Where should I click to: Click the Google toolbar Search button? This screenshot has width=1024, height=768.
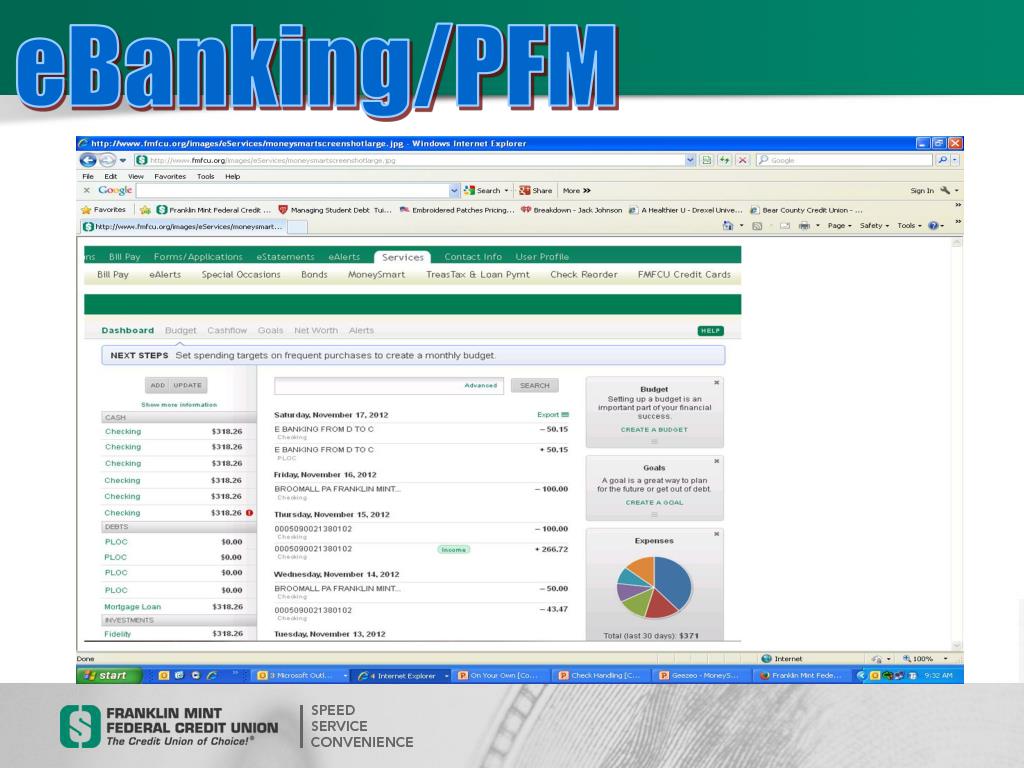[485, 191]
